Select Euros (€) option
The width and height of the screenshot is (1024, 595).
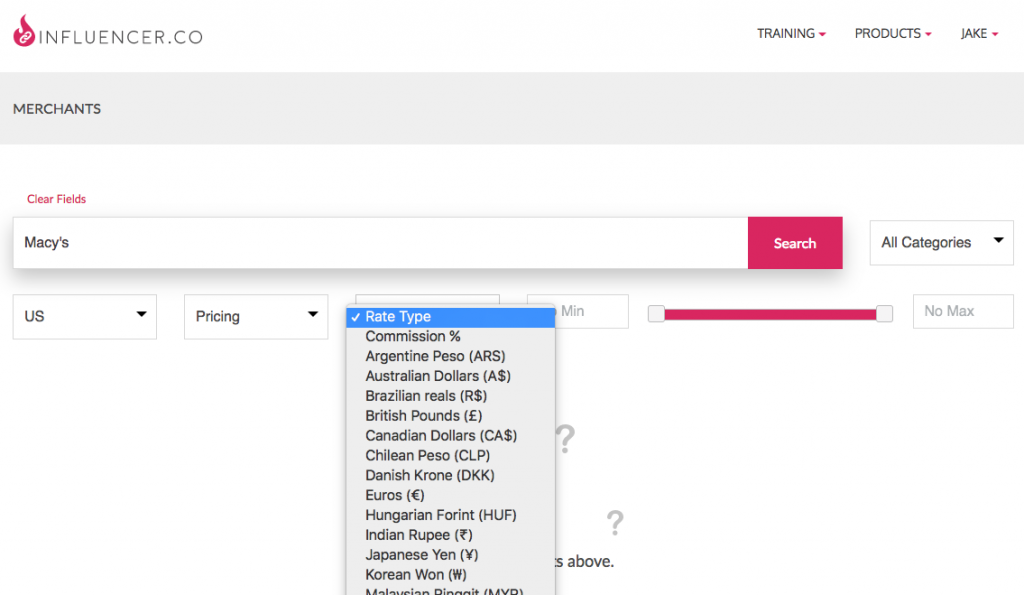(451, 495)
